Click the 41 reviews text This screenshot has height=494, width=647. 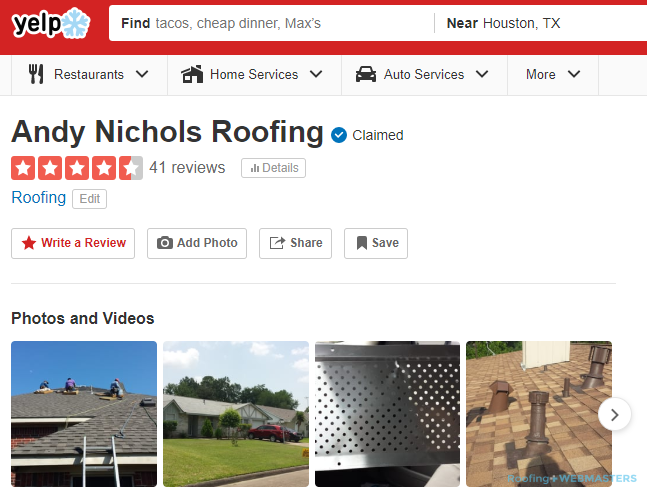[187, 168]
